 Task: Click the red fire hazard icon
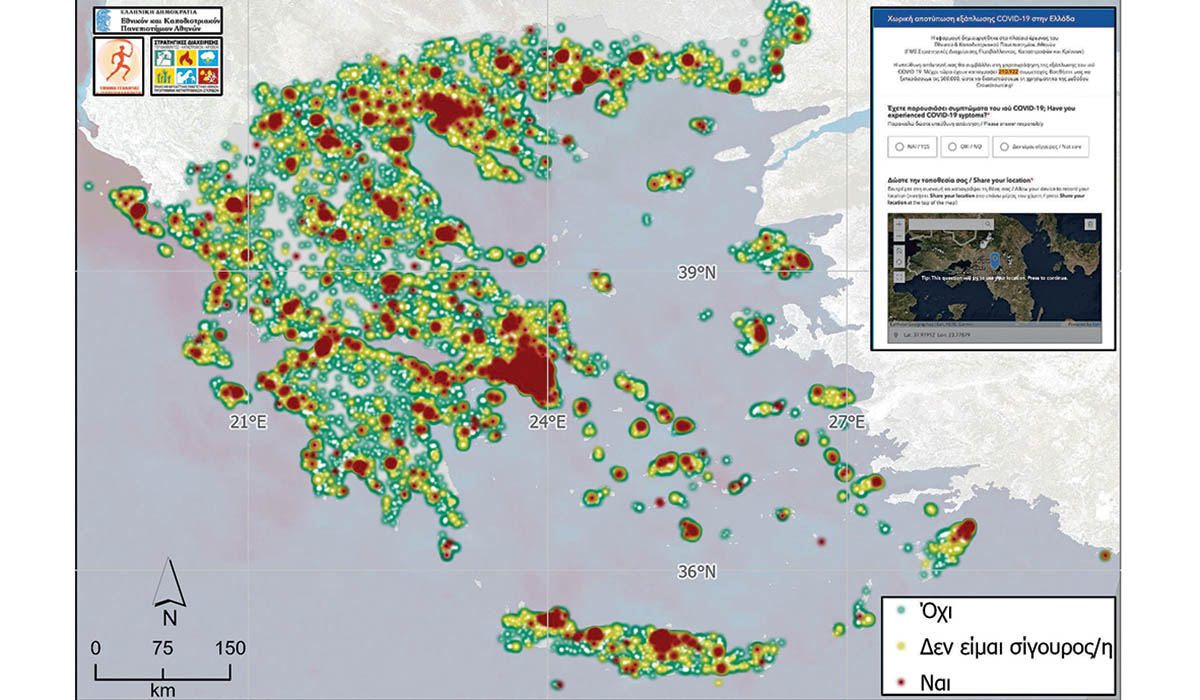[x=186, y=58]
